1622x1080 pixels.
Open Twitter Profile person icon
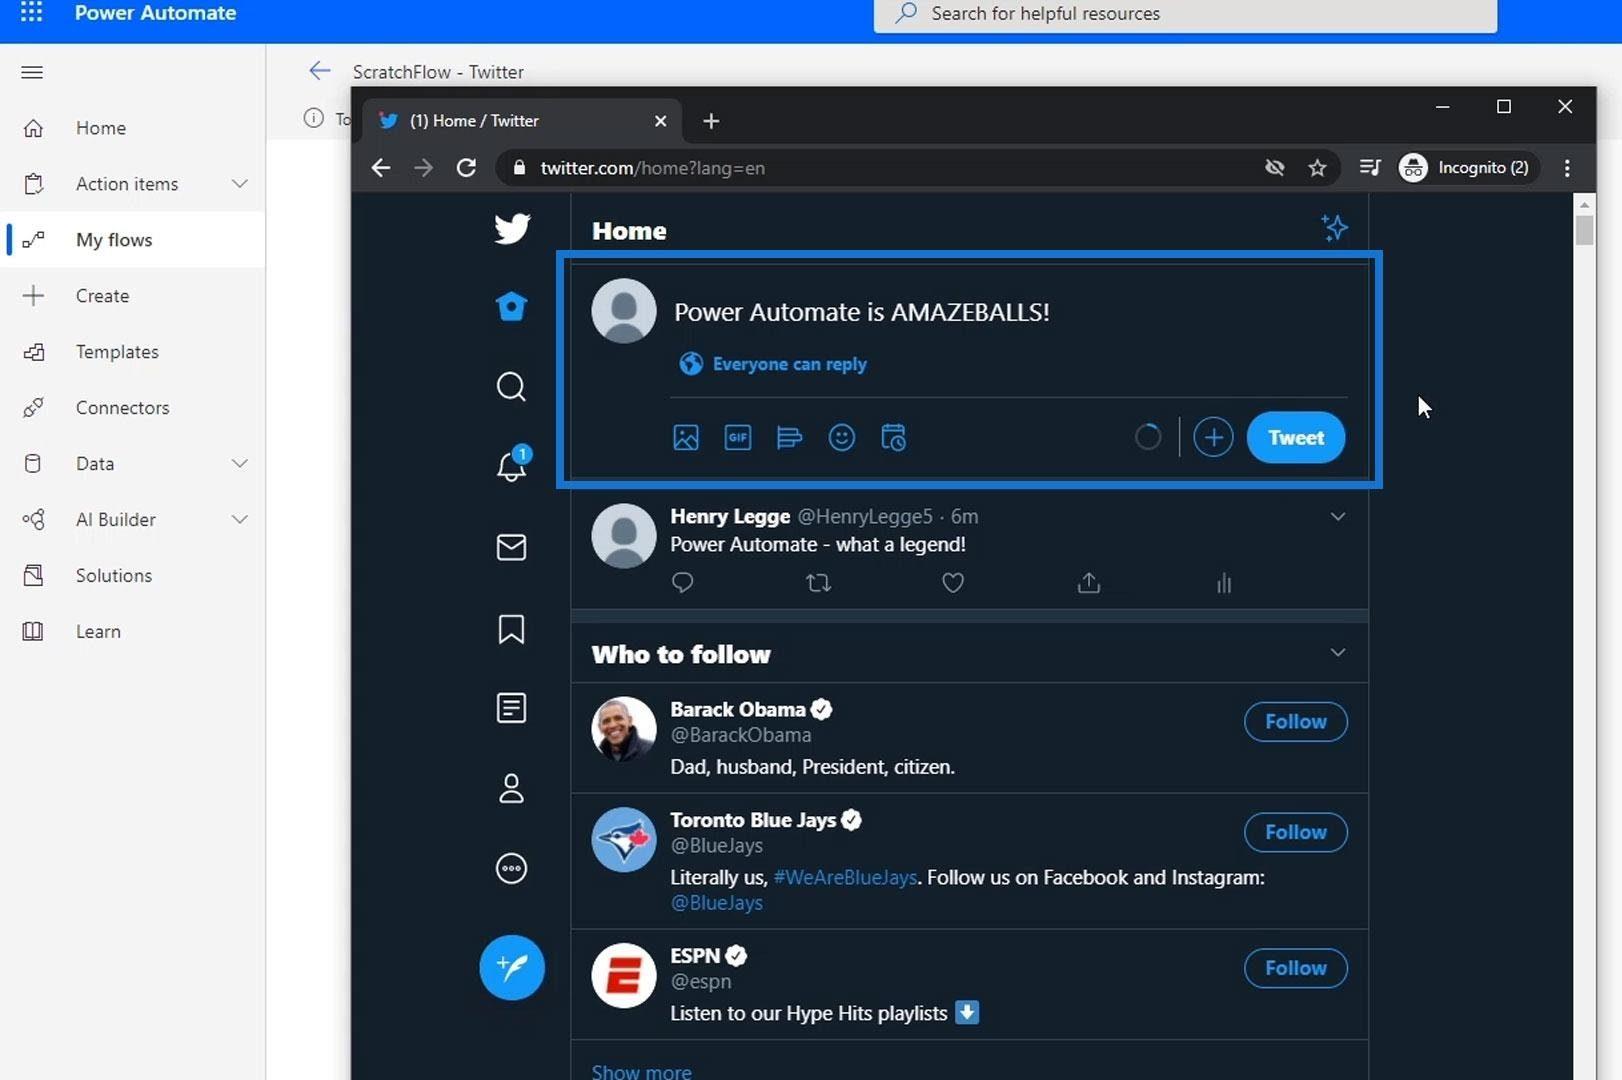(x=512, y=788)
